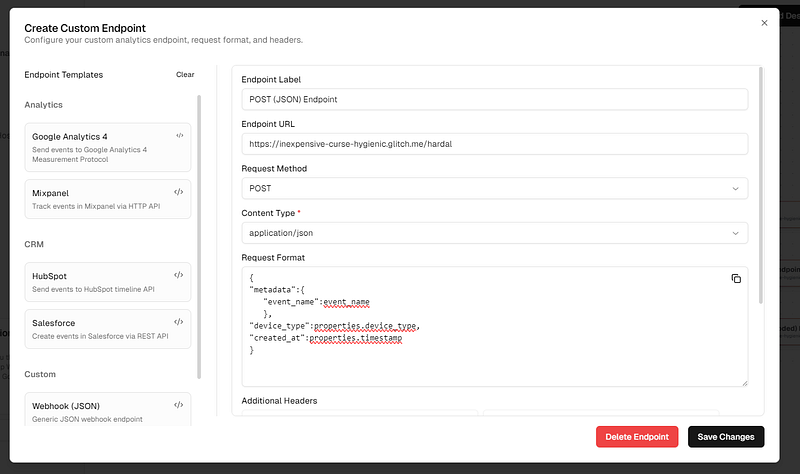Click the Additional Headers label
This screenshot has height=474, width=800.
click(x=279, y=401)
